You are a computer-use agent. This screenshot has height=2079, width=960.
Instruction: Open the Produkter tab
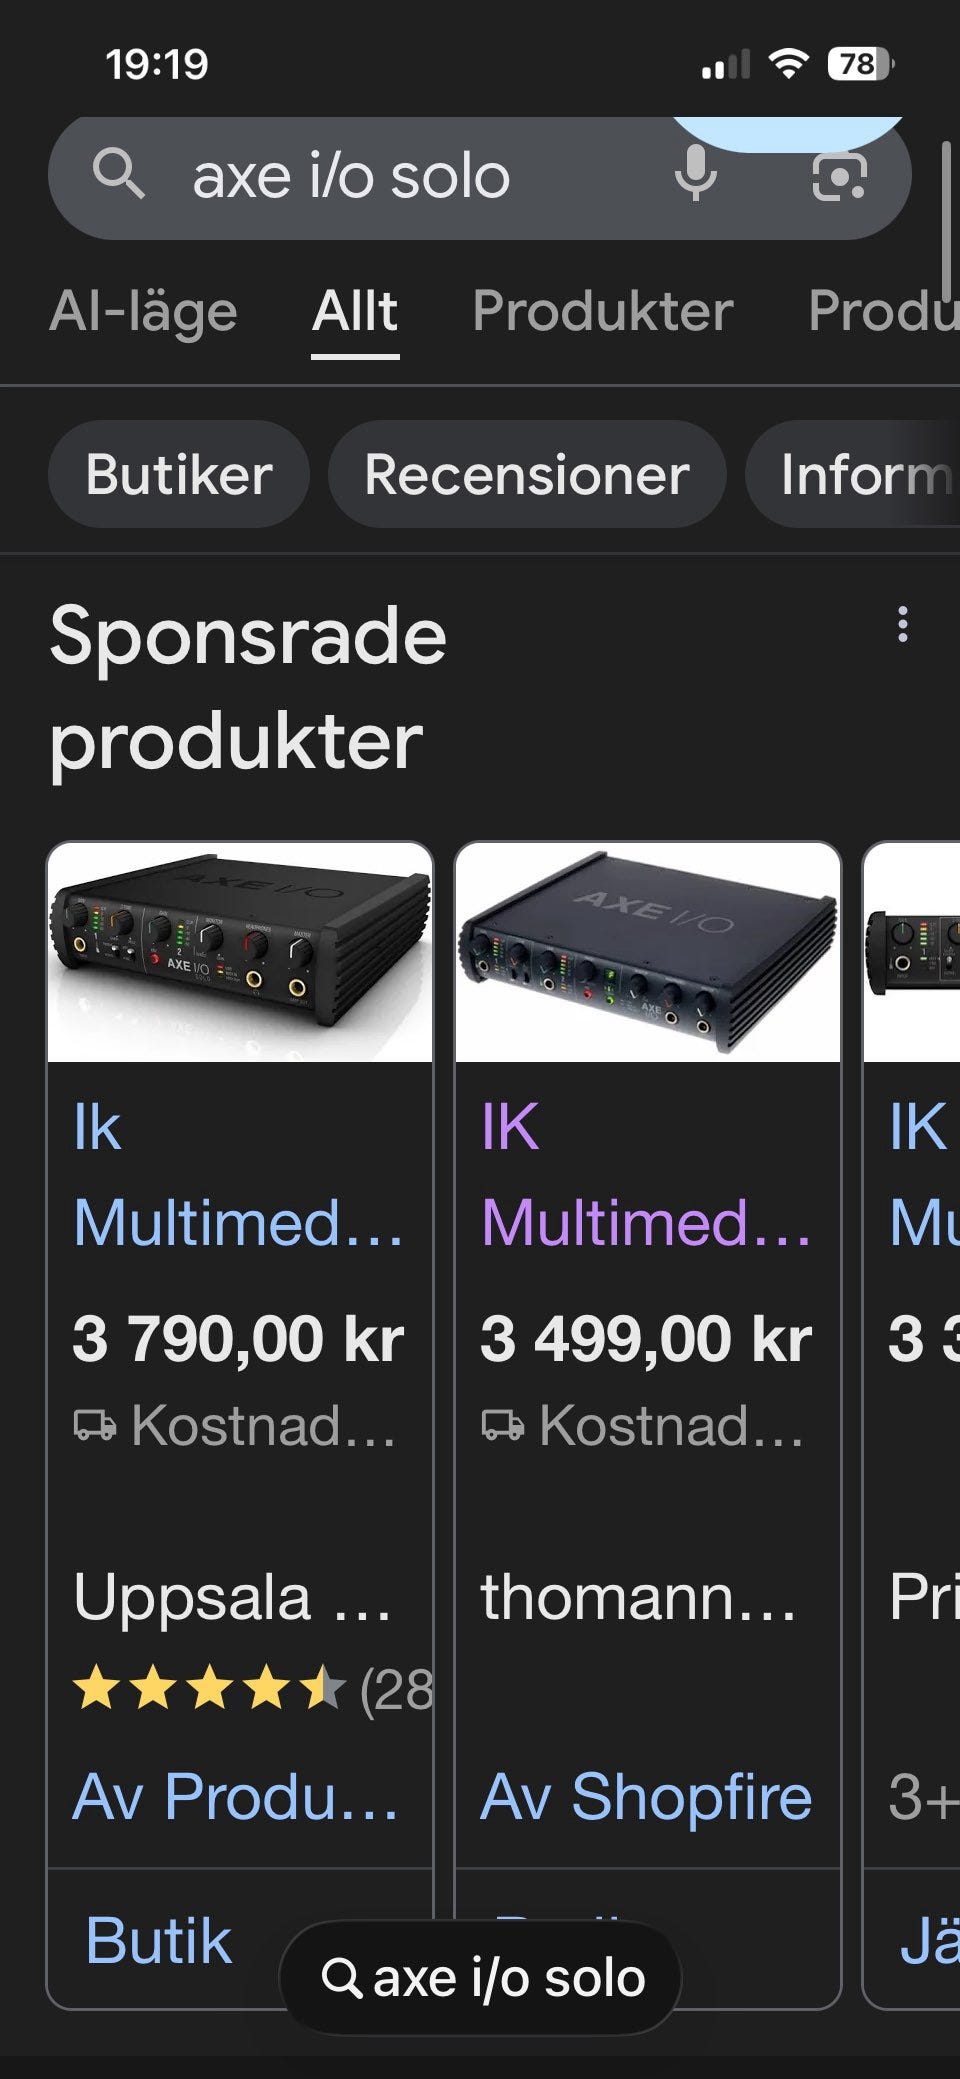pos(602,311)
